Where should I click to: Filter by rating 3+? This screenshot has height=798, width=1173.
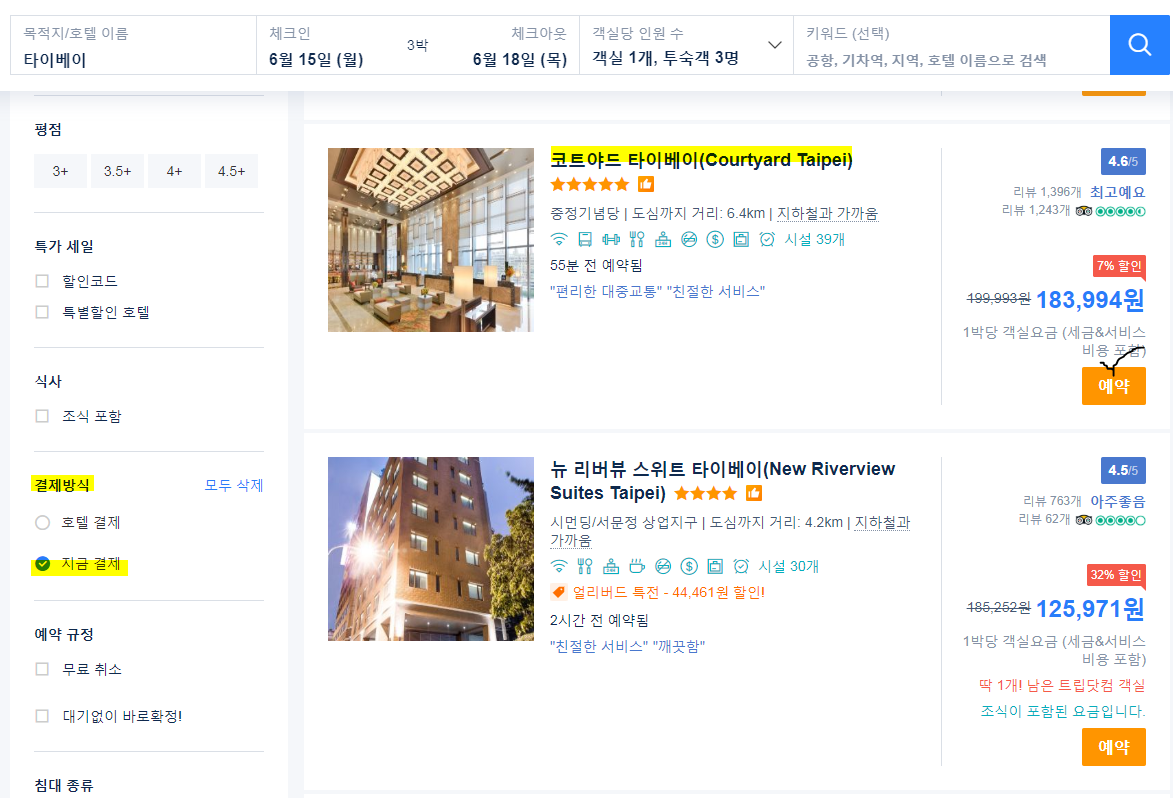tap(61, 171)
